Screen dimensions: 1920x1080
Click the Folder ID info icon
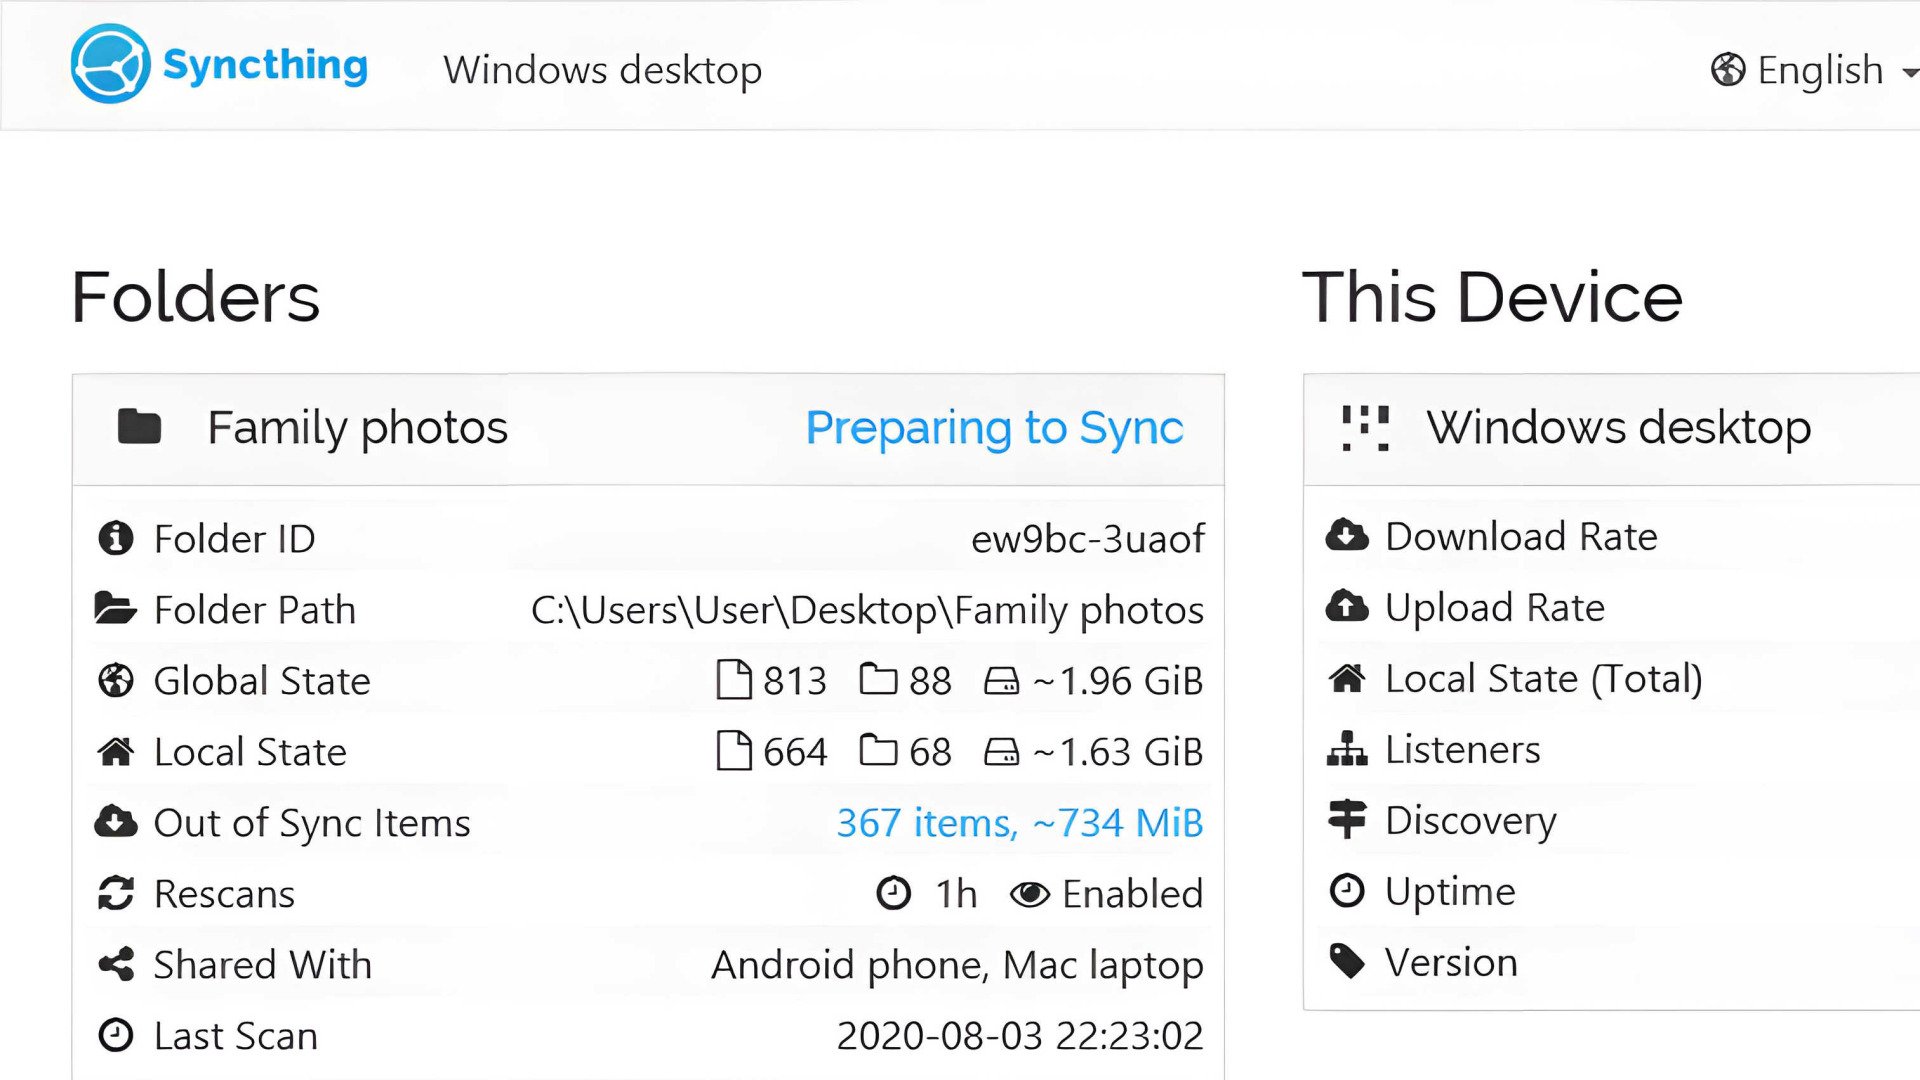[x=116, y=538]
